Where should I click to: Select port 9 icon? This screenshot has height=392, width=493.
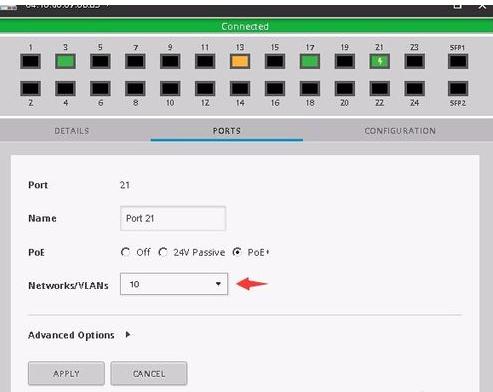[170, 61]
